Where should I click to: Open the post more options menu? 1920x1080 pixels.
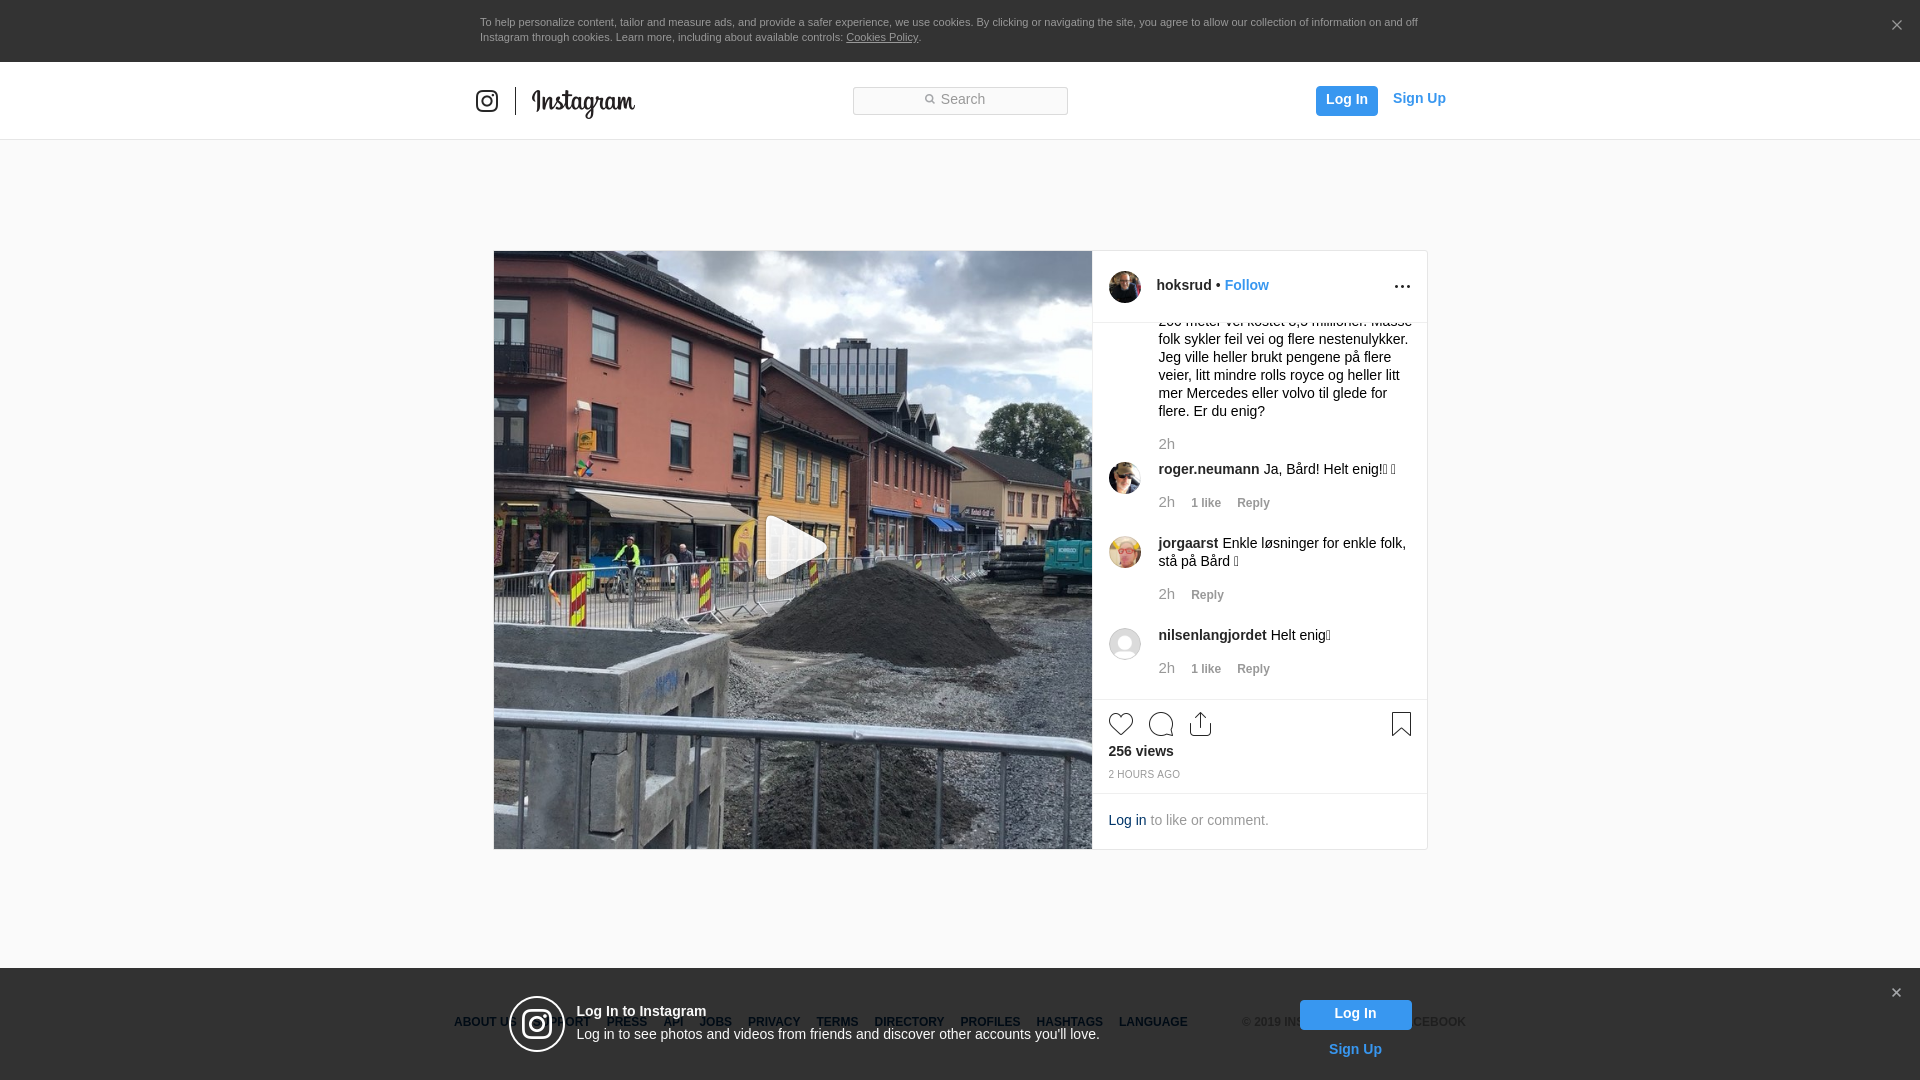pos(1402,287)
